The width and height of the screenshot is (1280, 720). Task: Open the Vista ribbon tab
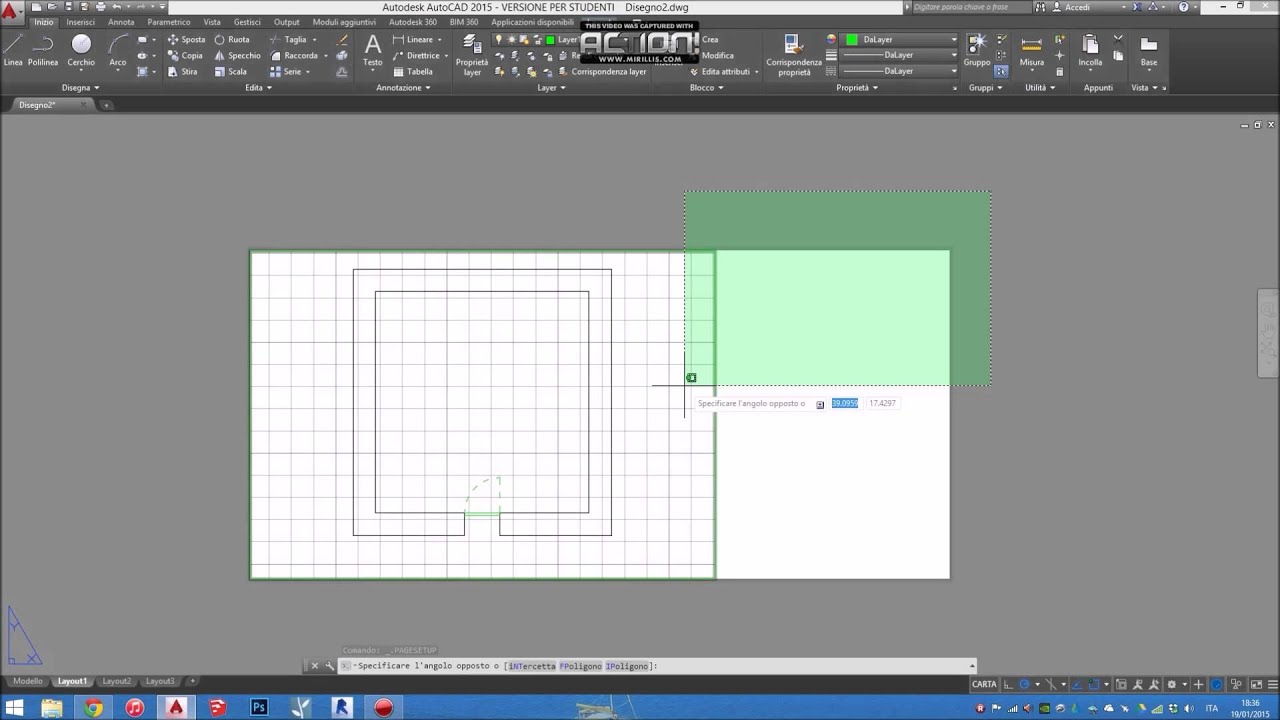coord(212,22)
